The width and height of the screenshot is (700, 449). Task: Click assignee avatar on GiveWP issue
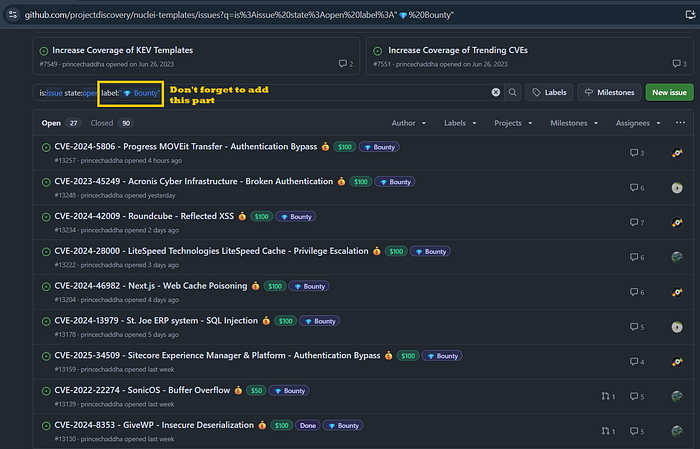677,432
